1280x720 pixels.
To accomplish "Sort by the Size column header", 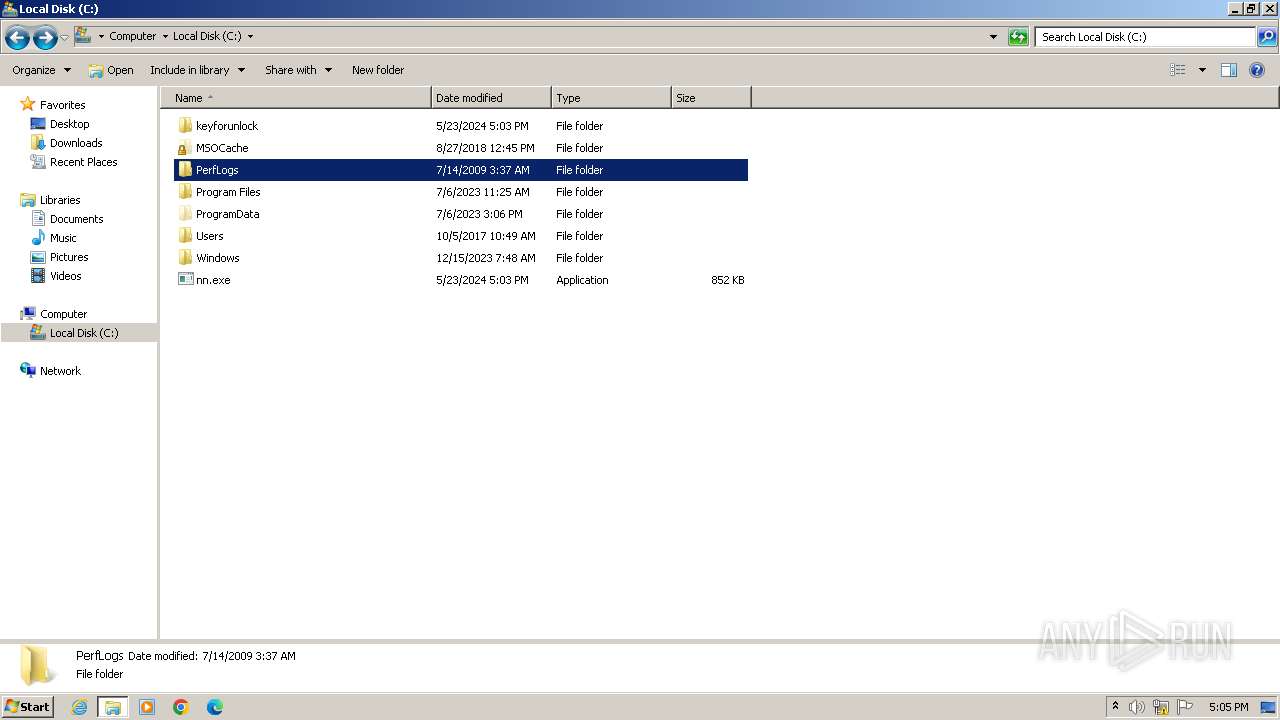I will [x=711, y=98].
